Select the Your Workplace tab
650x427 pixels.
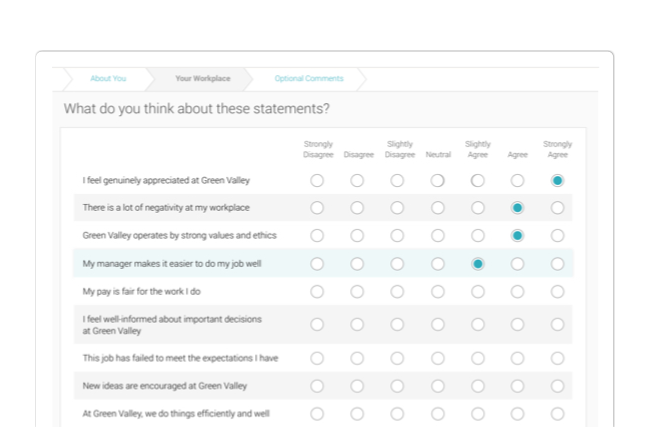203,78
